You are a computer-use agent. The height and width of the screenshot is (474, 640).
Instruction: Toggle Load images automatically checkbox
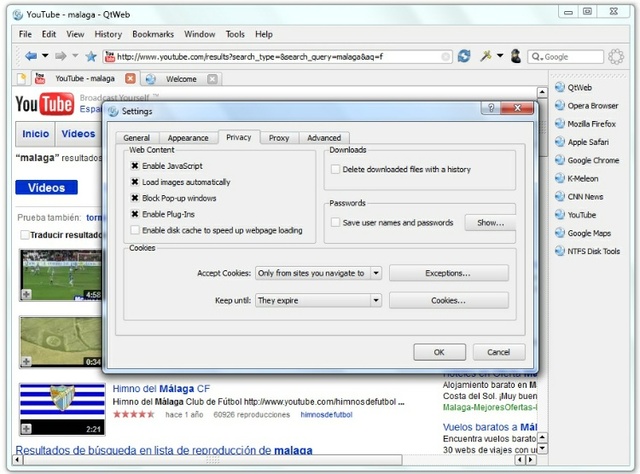click(135, 182)
